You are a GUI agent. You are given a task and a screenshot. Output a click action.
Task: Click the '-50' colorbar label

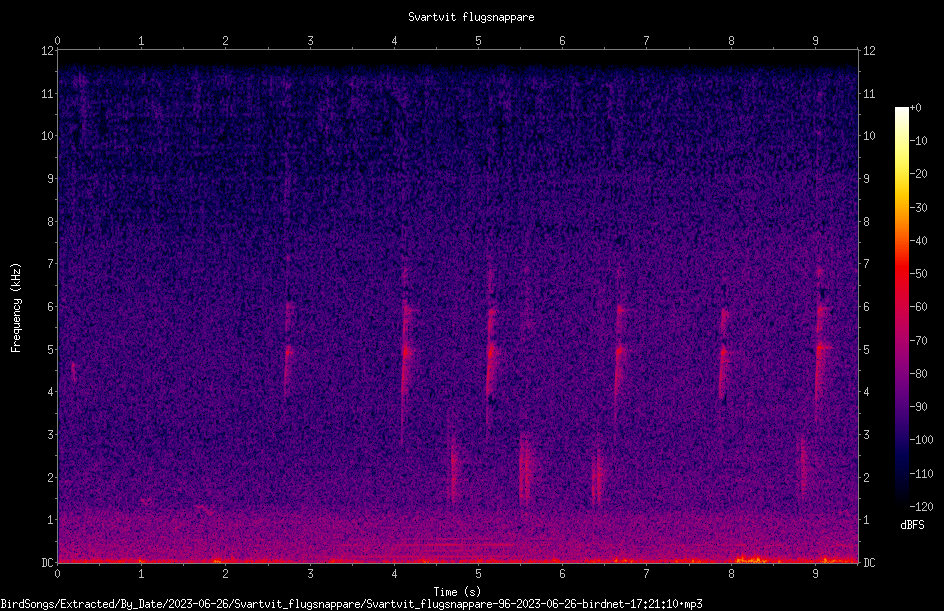(918, 274)
